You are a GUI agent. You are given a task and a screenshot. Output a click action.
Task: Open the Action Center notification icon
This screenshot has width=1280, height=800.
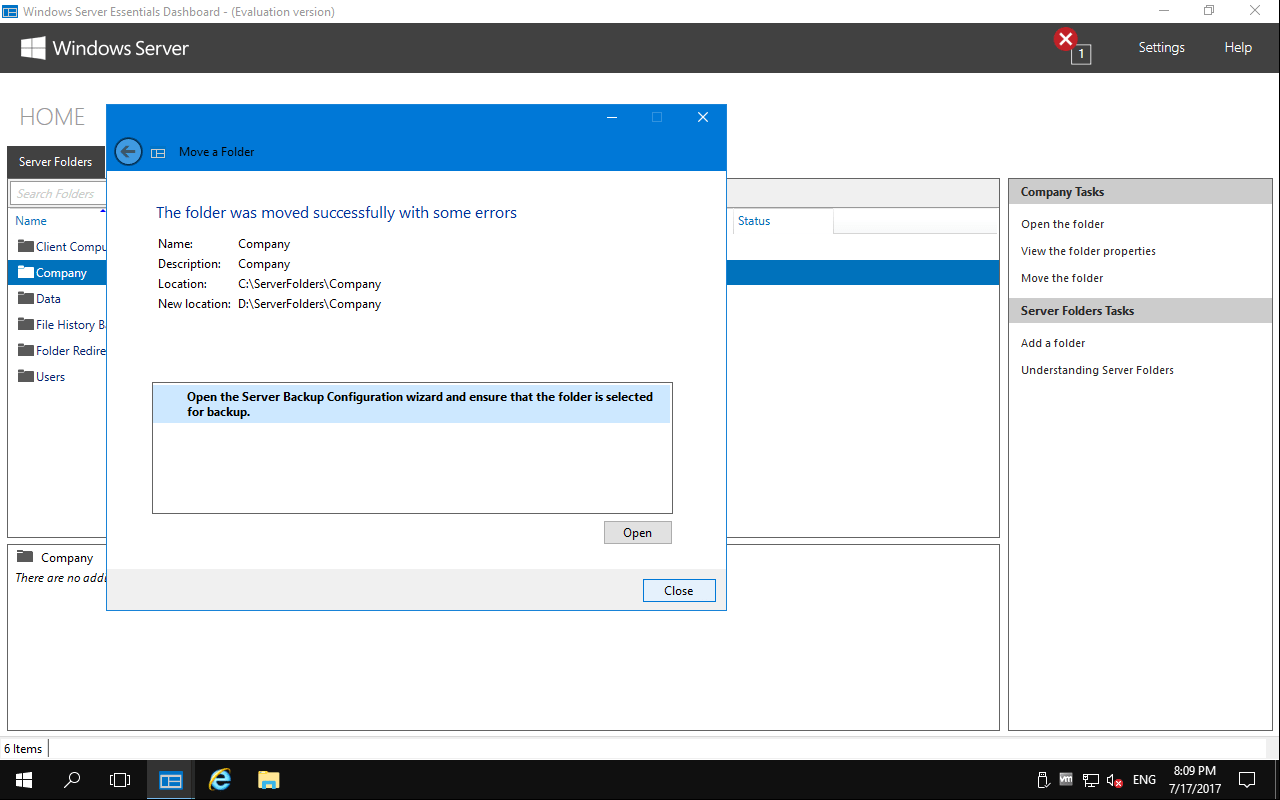pyautogui.click(x=1247, y=780)
